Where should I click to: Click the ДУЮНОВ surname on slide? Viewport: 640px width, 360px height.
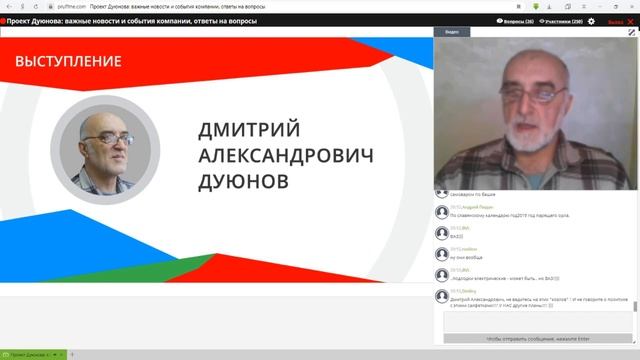(244, 181)
